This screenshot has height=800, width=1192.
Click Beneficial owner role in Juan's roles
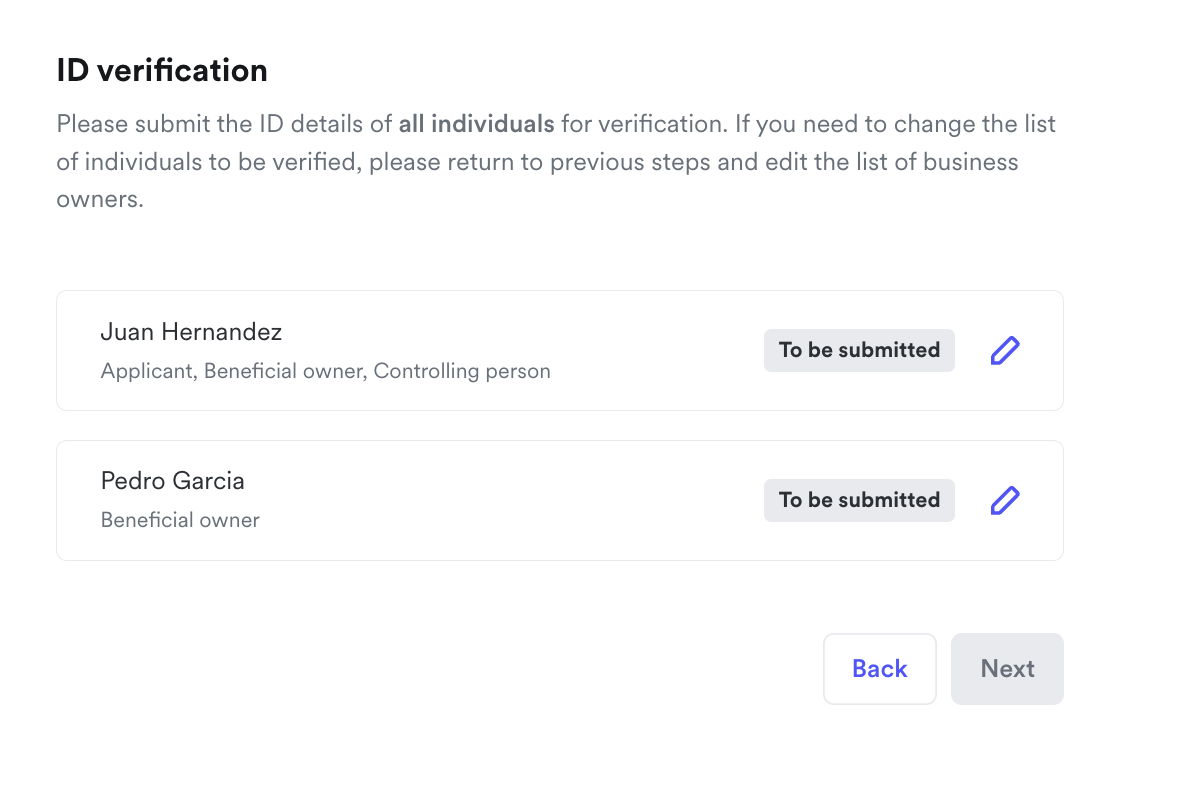tap(283, 371)
